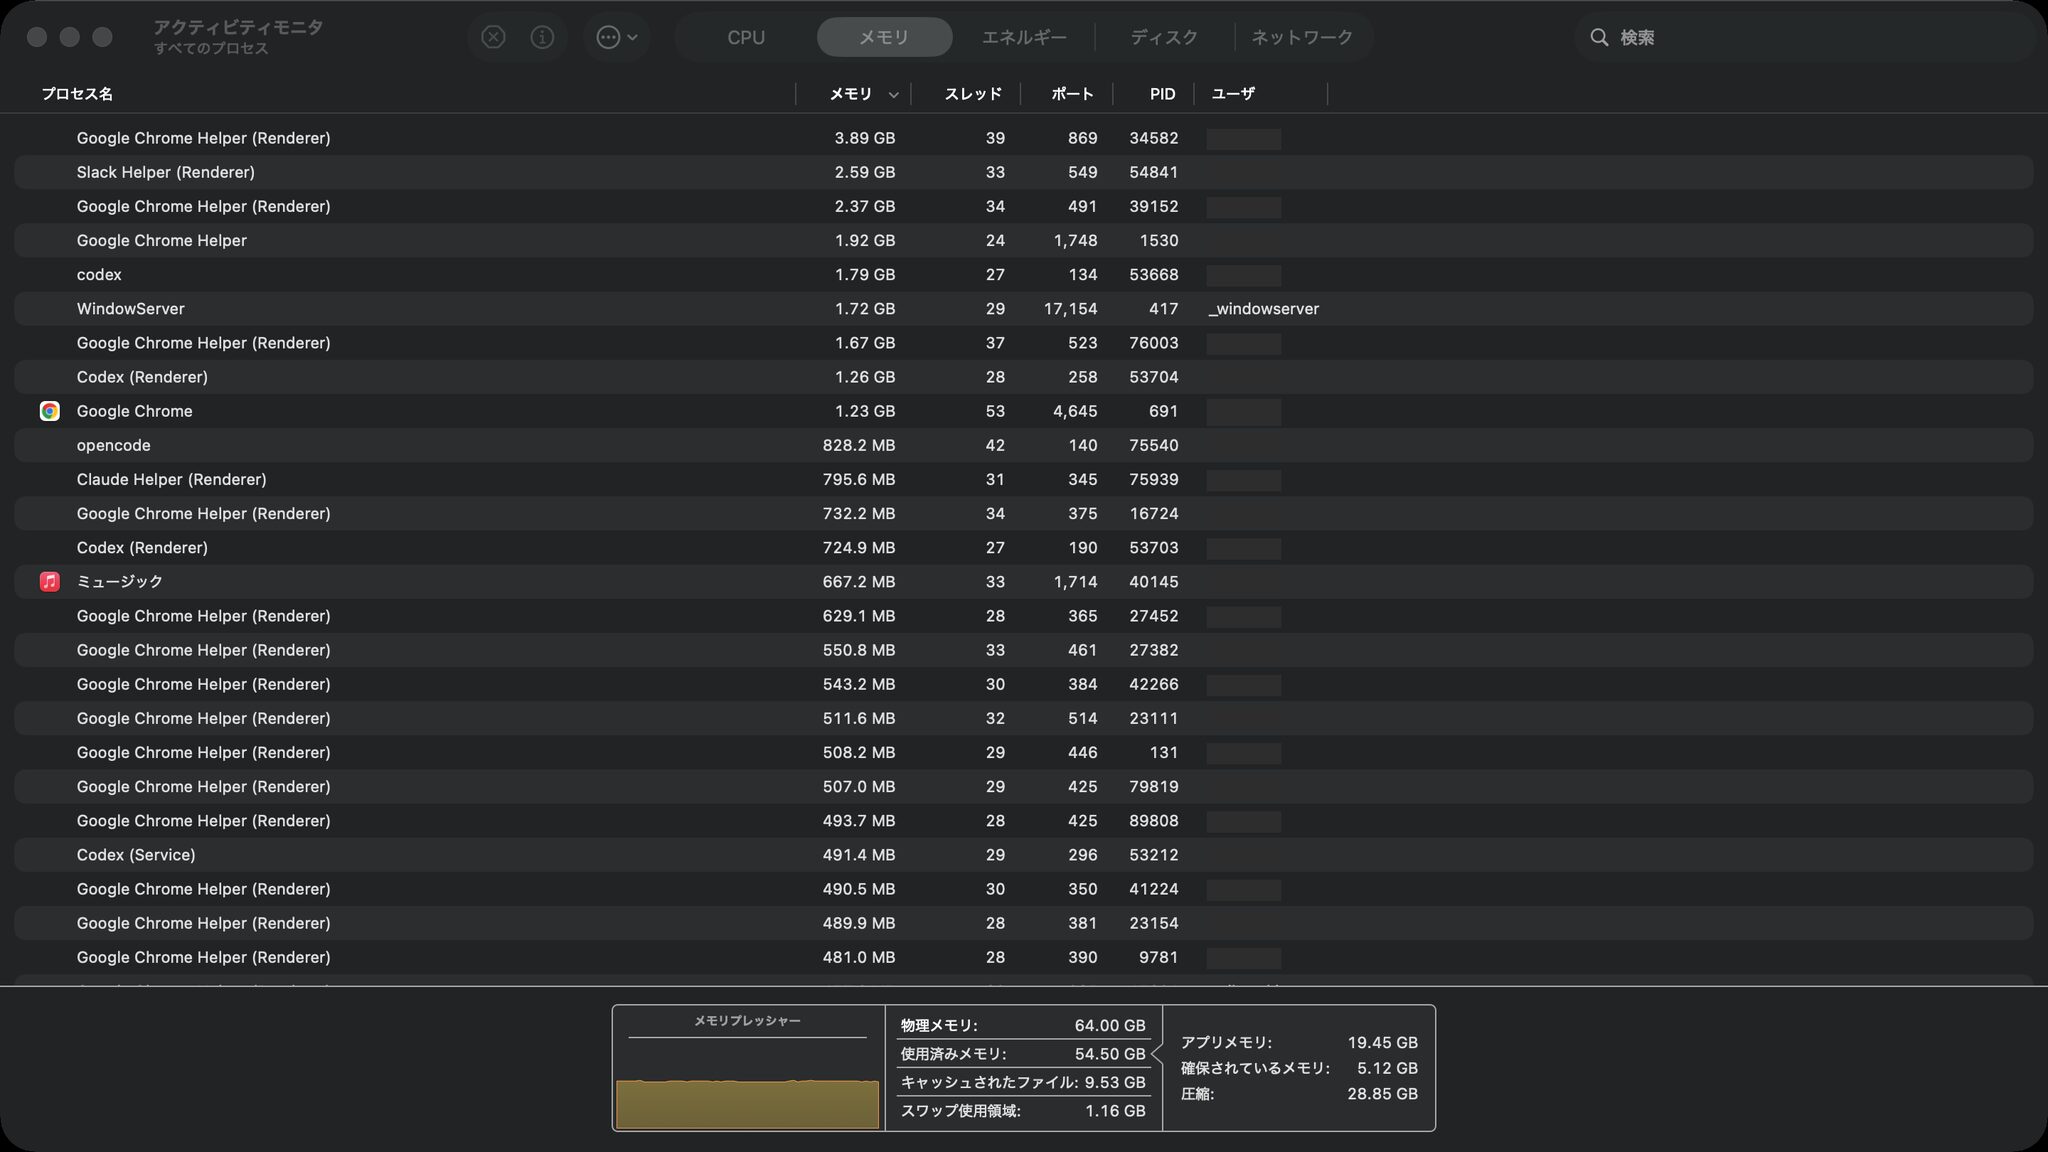Viewport: 2048px width, 1152px height.
Task: Select the Chrome Helper (Renderer) row using 629.1 MB
Action: pos(1023,616)
